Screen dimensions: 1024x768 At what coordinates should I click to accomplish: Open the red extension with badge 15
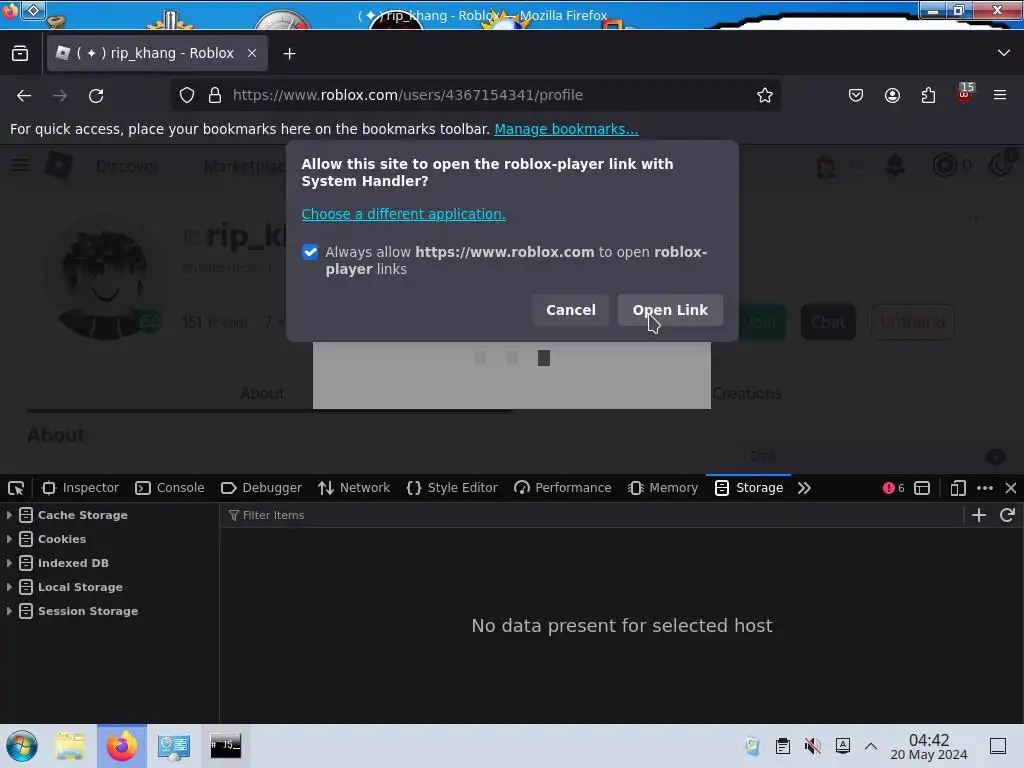click(x=965, y=93)
